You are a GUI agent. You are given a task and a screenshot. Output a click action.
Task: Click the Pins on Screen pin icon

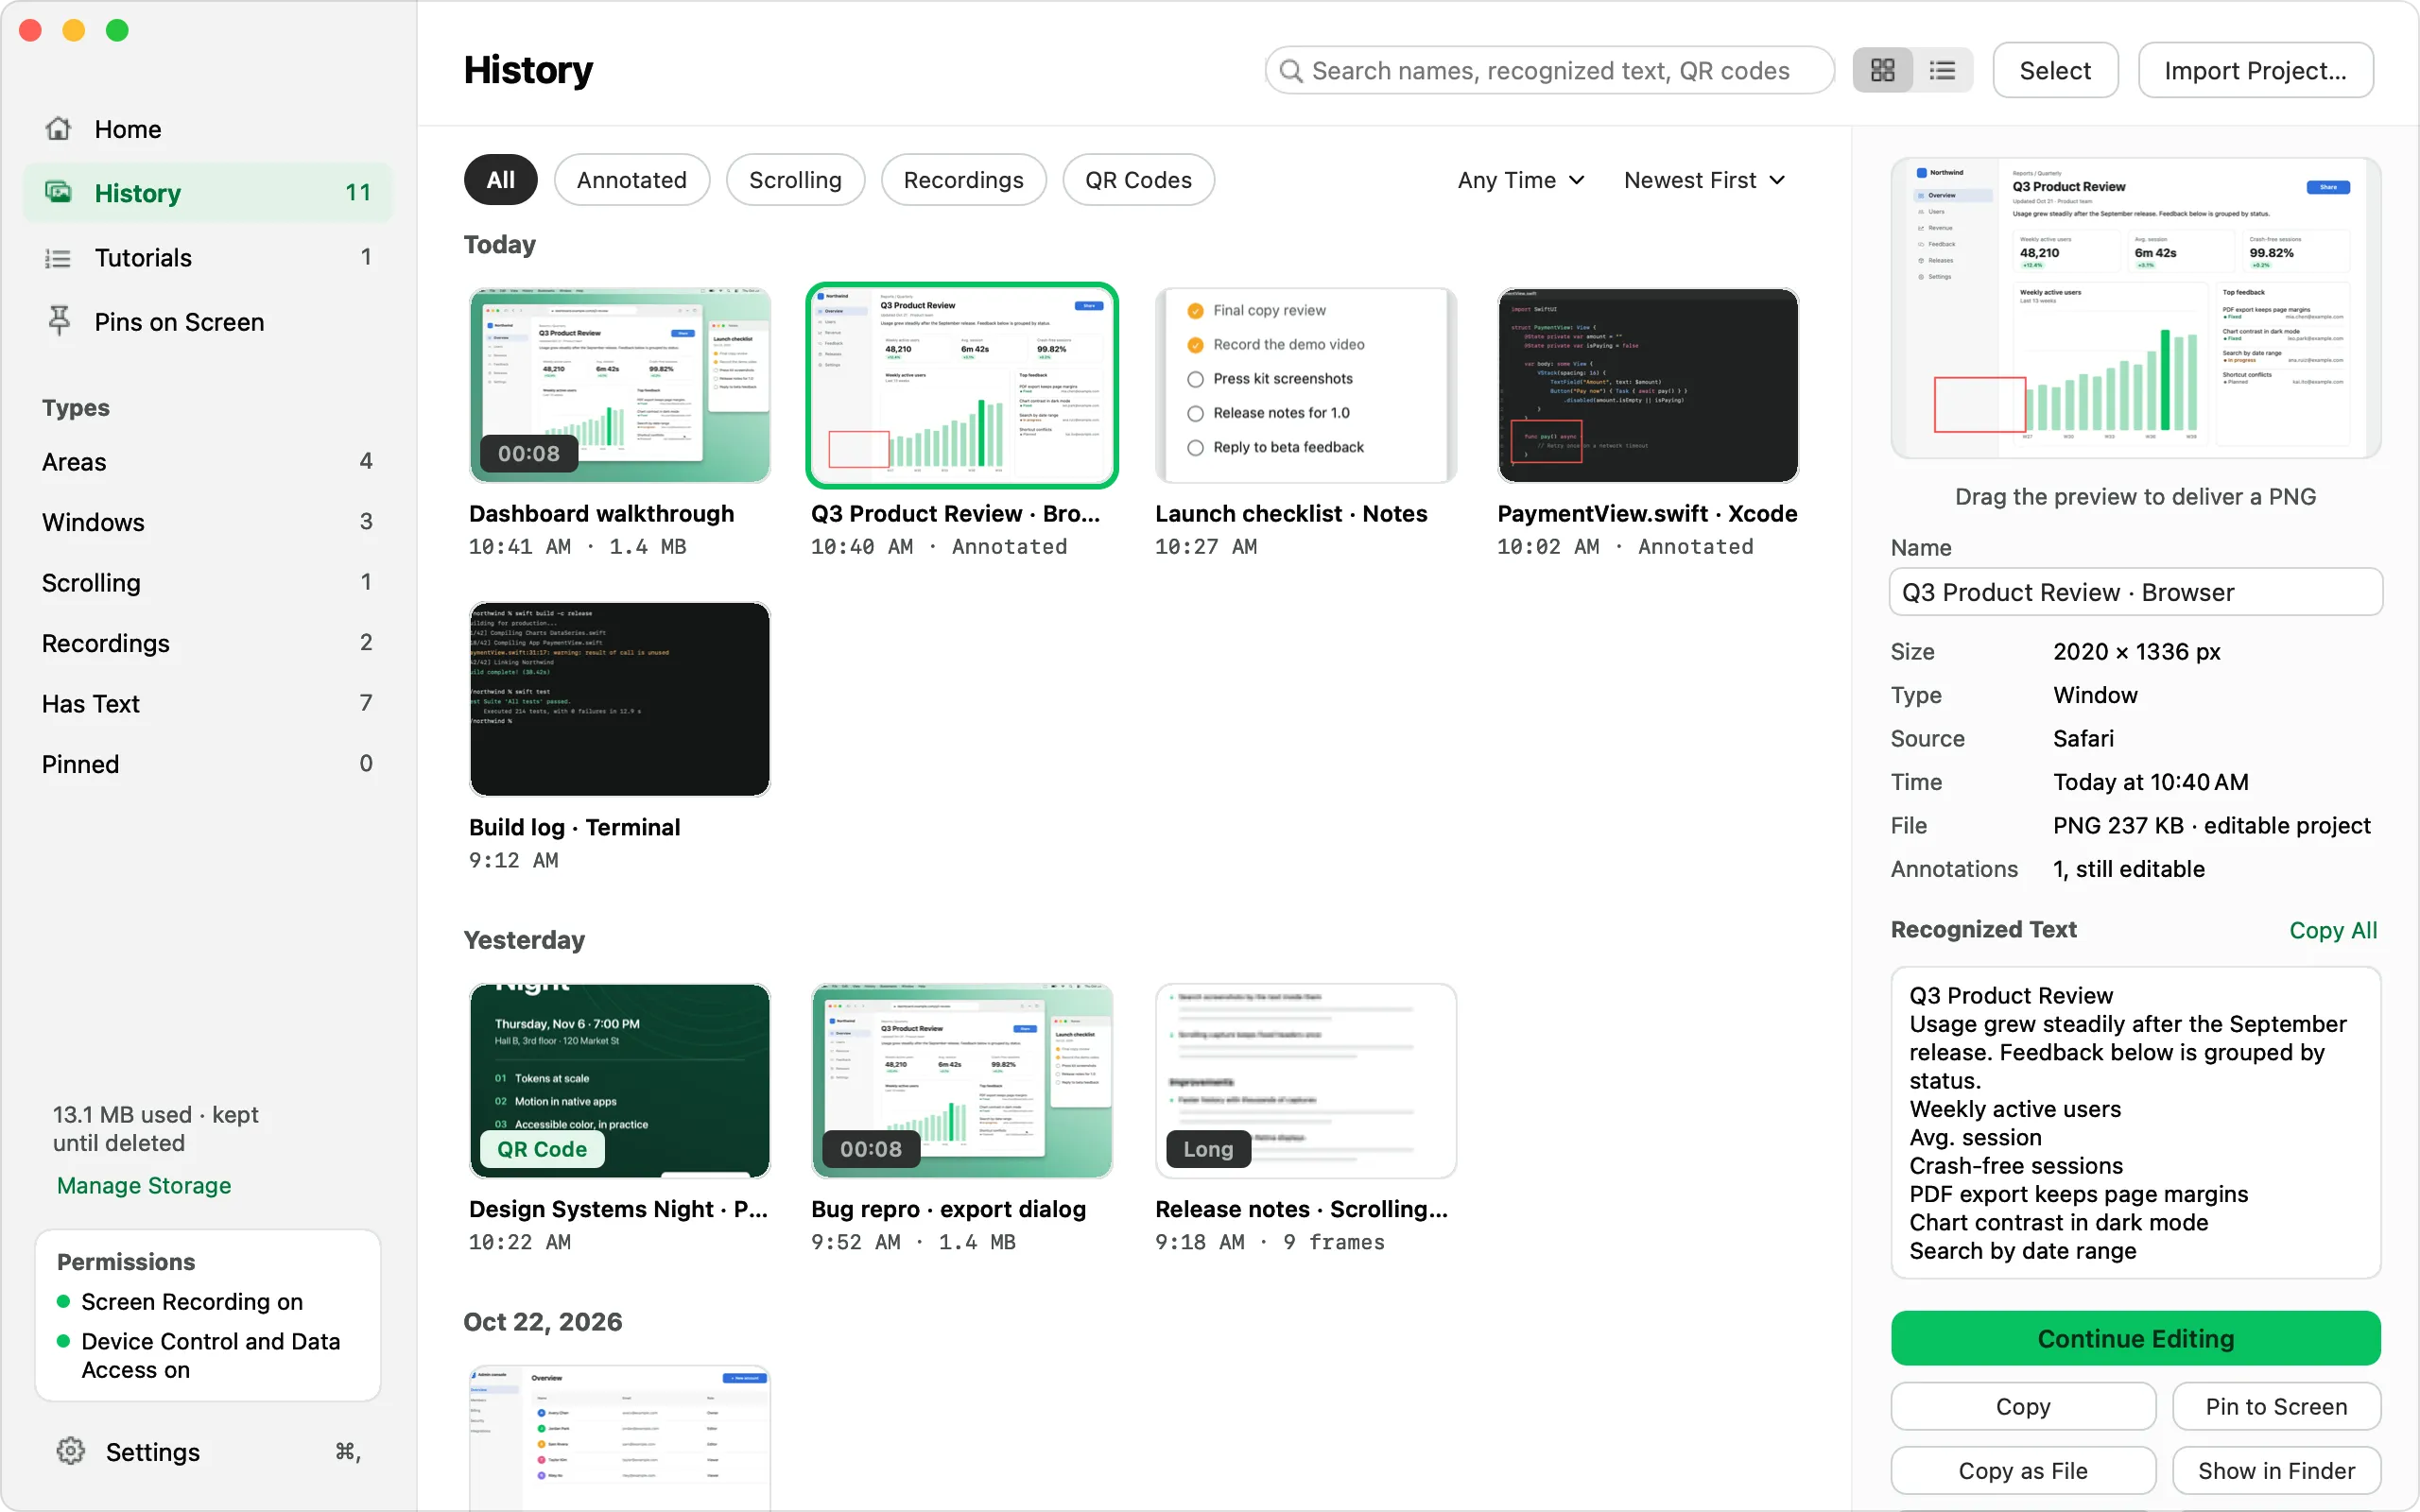[59, 321]
